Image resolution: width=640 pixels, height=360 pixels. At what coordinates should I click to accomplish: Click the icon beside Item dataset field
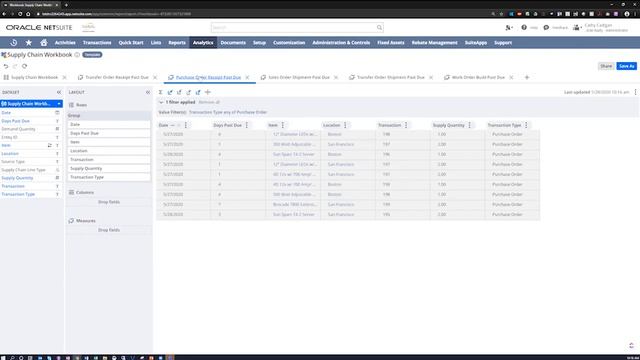[x=49, y=145]
